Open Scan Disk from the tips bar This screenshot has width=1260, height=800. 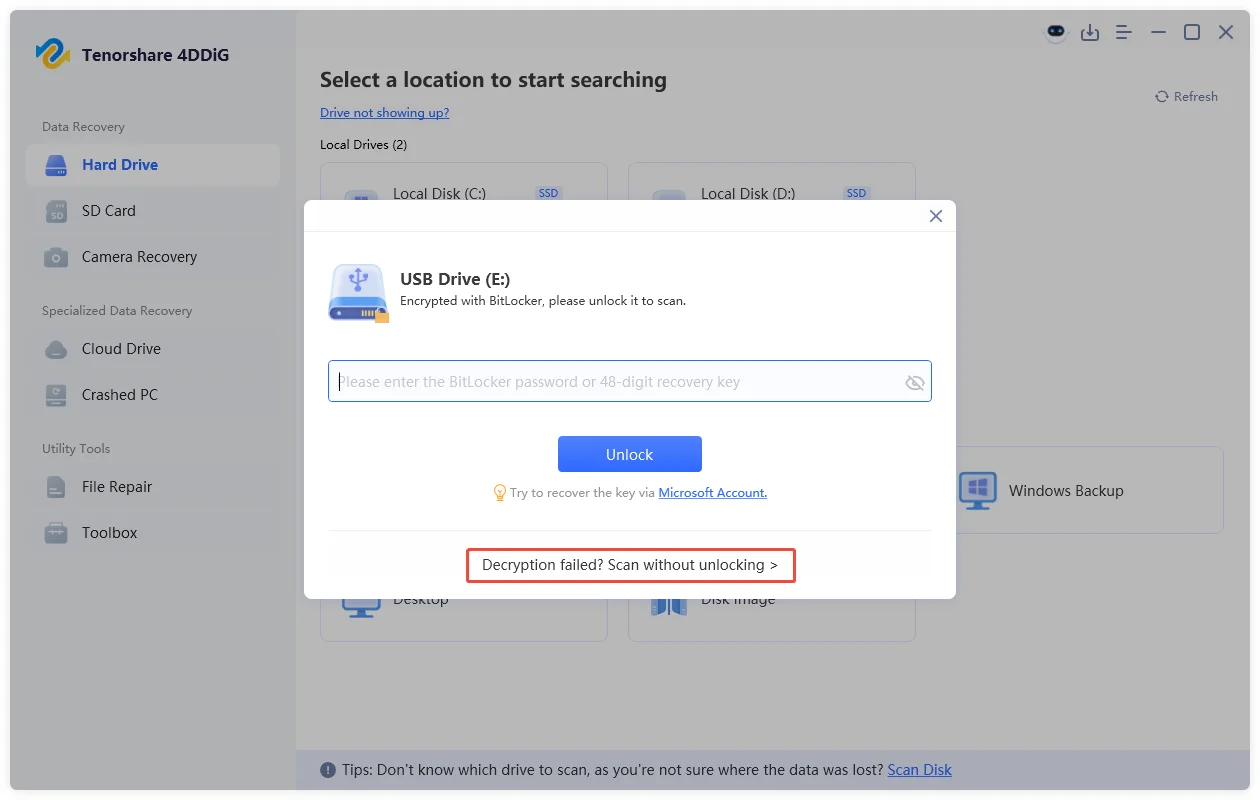(x=918, y=769)
